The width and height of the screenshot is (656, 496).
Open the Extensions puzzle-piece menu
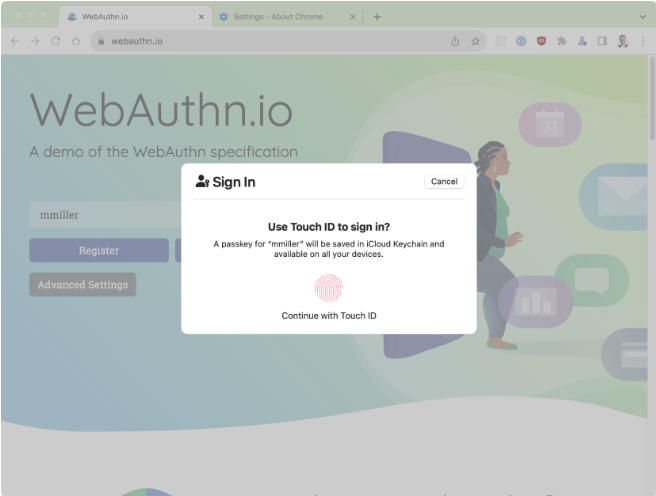[561, 41]
